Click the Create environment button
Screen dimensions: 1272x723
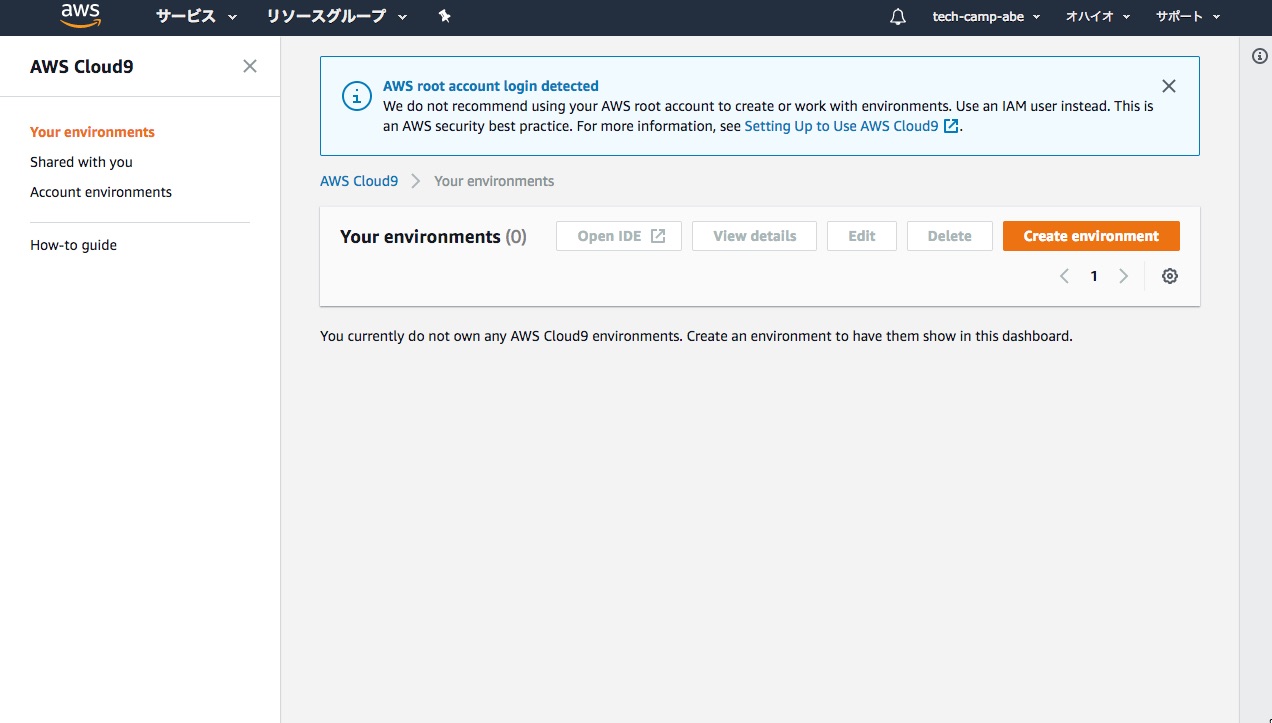1091,236
